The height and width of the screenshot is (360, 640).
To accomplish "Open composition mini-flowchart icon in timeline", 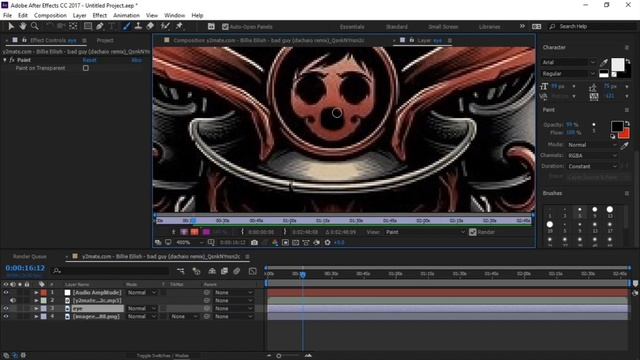I will pyautogui.click(x=180, y=271).
